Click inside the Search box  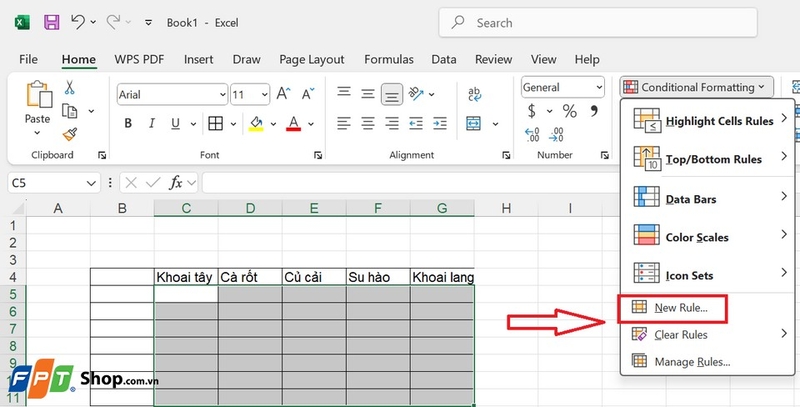[x=598, y=22]
